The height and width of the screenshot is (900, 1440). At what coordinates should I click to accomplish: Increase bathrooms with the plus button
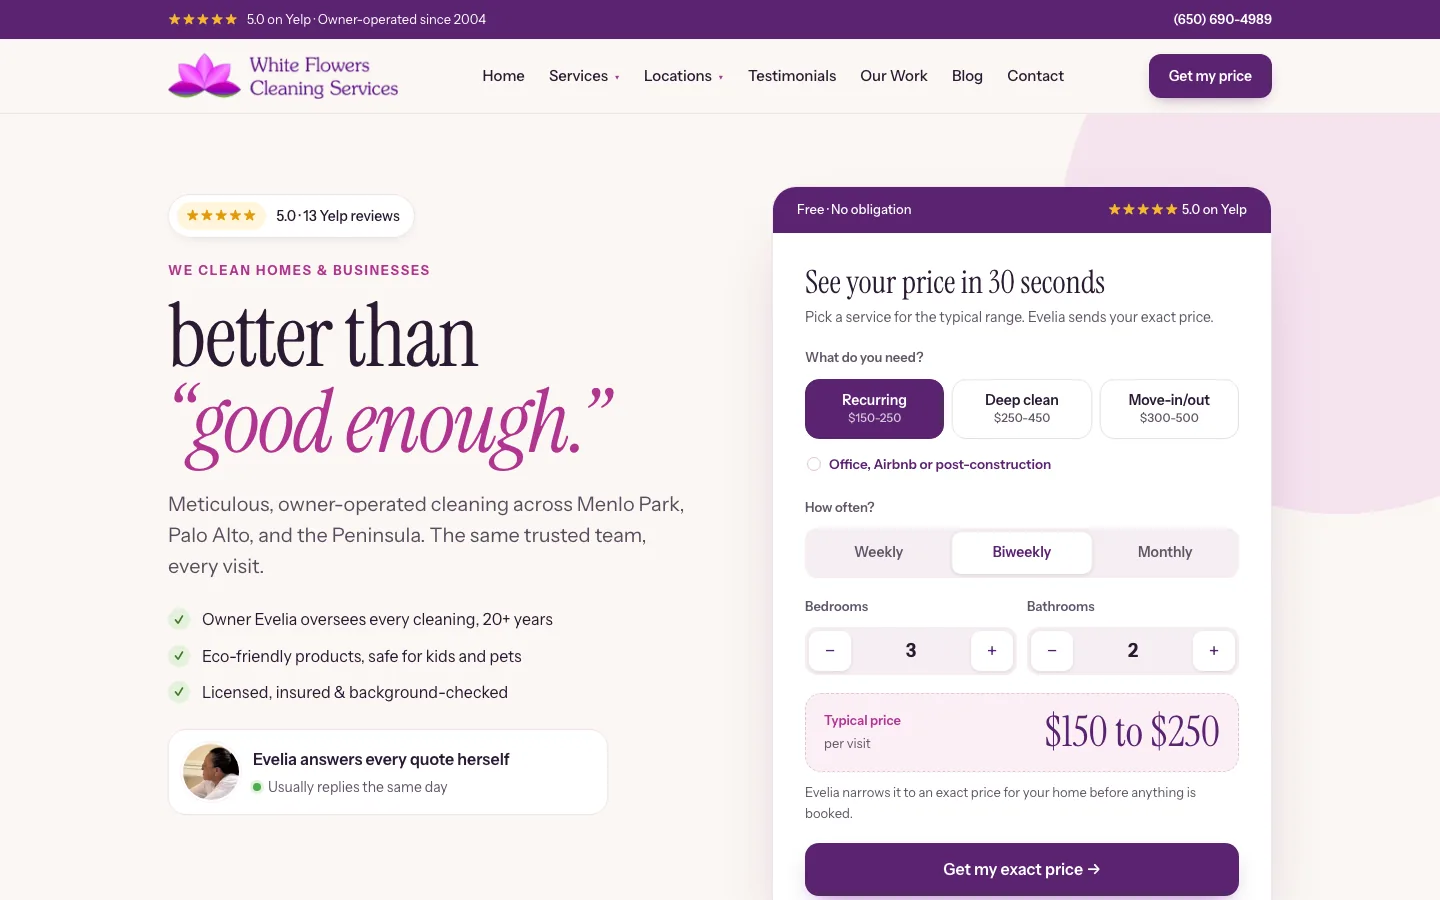point(1214,651)
